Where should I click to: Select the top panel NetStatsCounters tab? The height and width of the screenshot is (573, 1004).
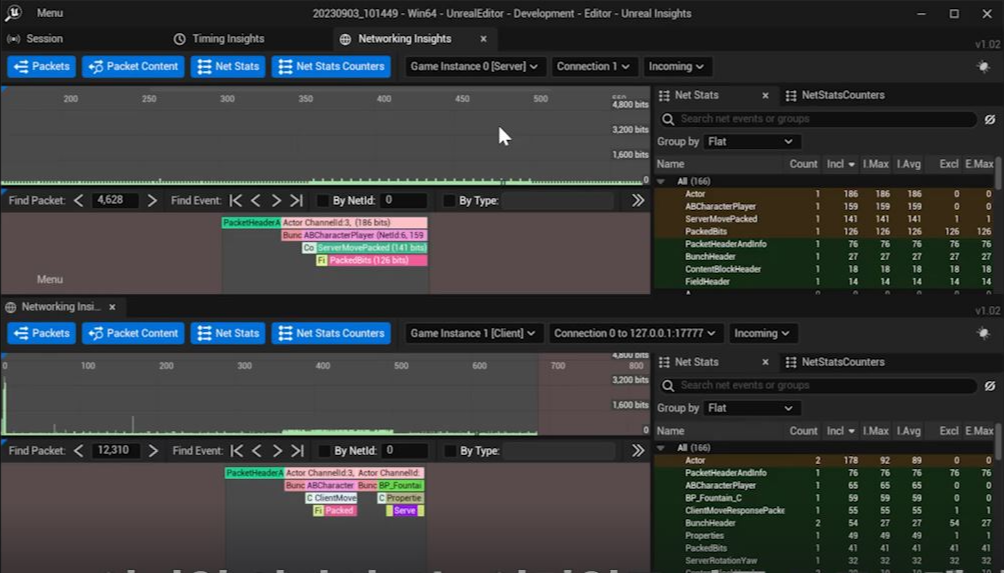[835, 95]
